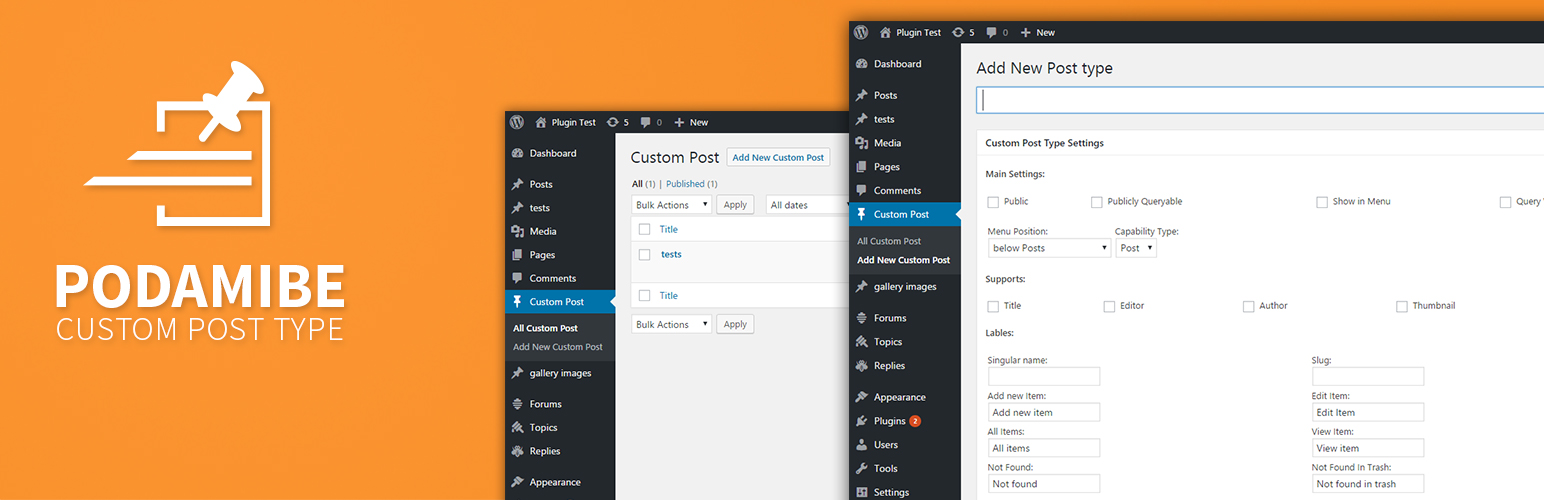Viewport: 1544px width, 500px height.
Task: Check the Title support checkbox
Action: pos(993,306)
